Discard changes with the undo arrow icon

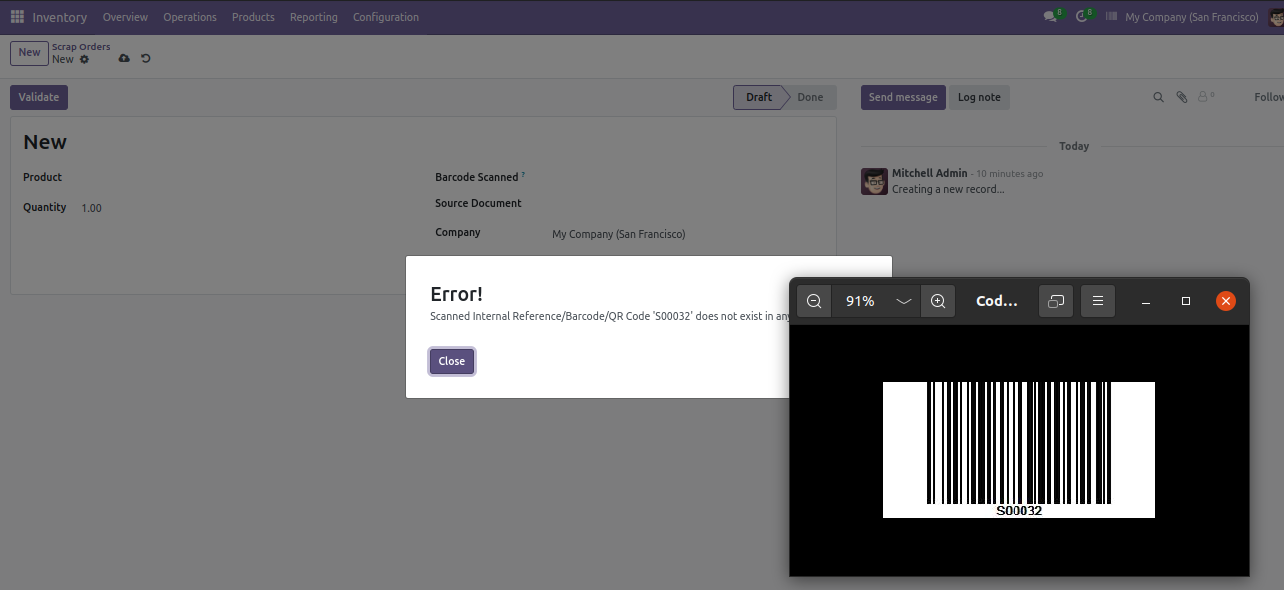146,59
